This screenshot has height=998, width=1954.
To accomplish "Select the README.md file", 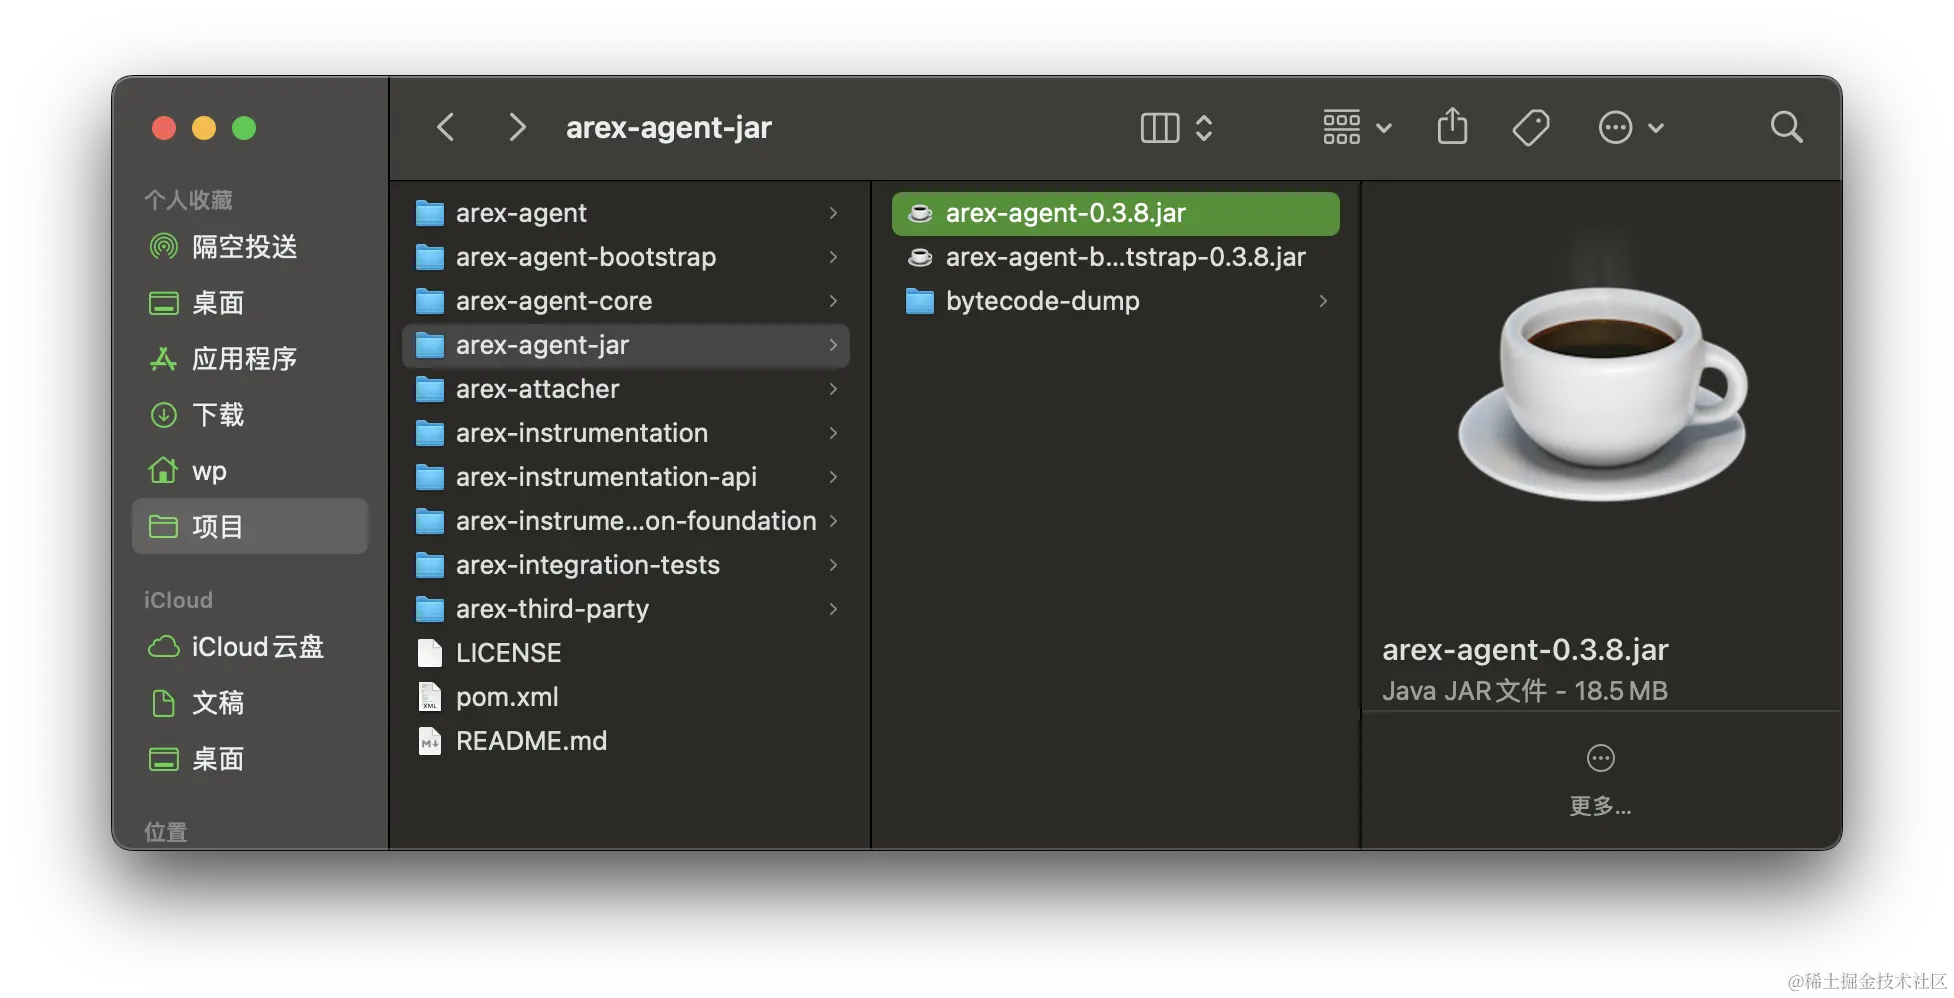I will click(531, 741).
